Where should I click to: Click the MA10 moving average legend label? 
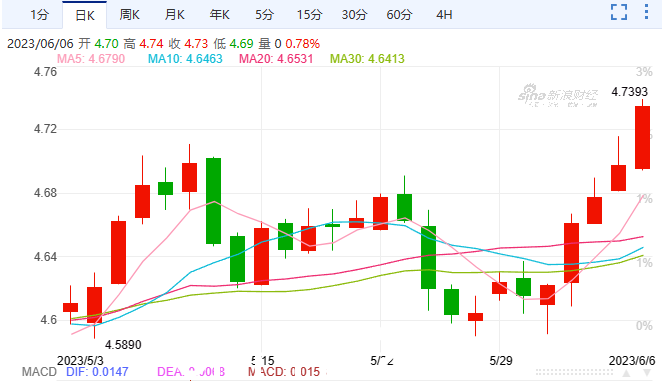pyautogui.click(x=185, y=59)
